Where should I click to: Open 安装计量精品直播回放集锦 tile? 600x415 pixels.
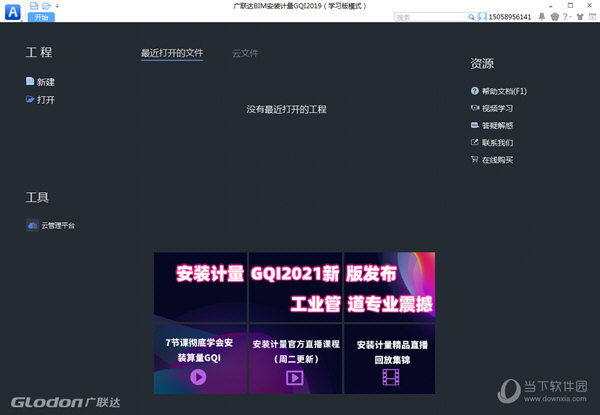390,359
